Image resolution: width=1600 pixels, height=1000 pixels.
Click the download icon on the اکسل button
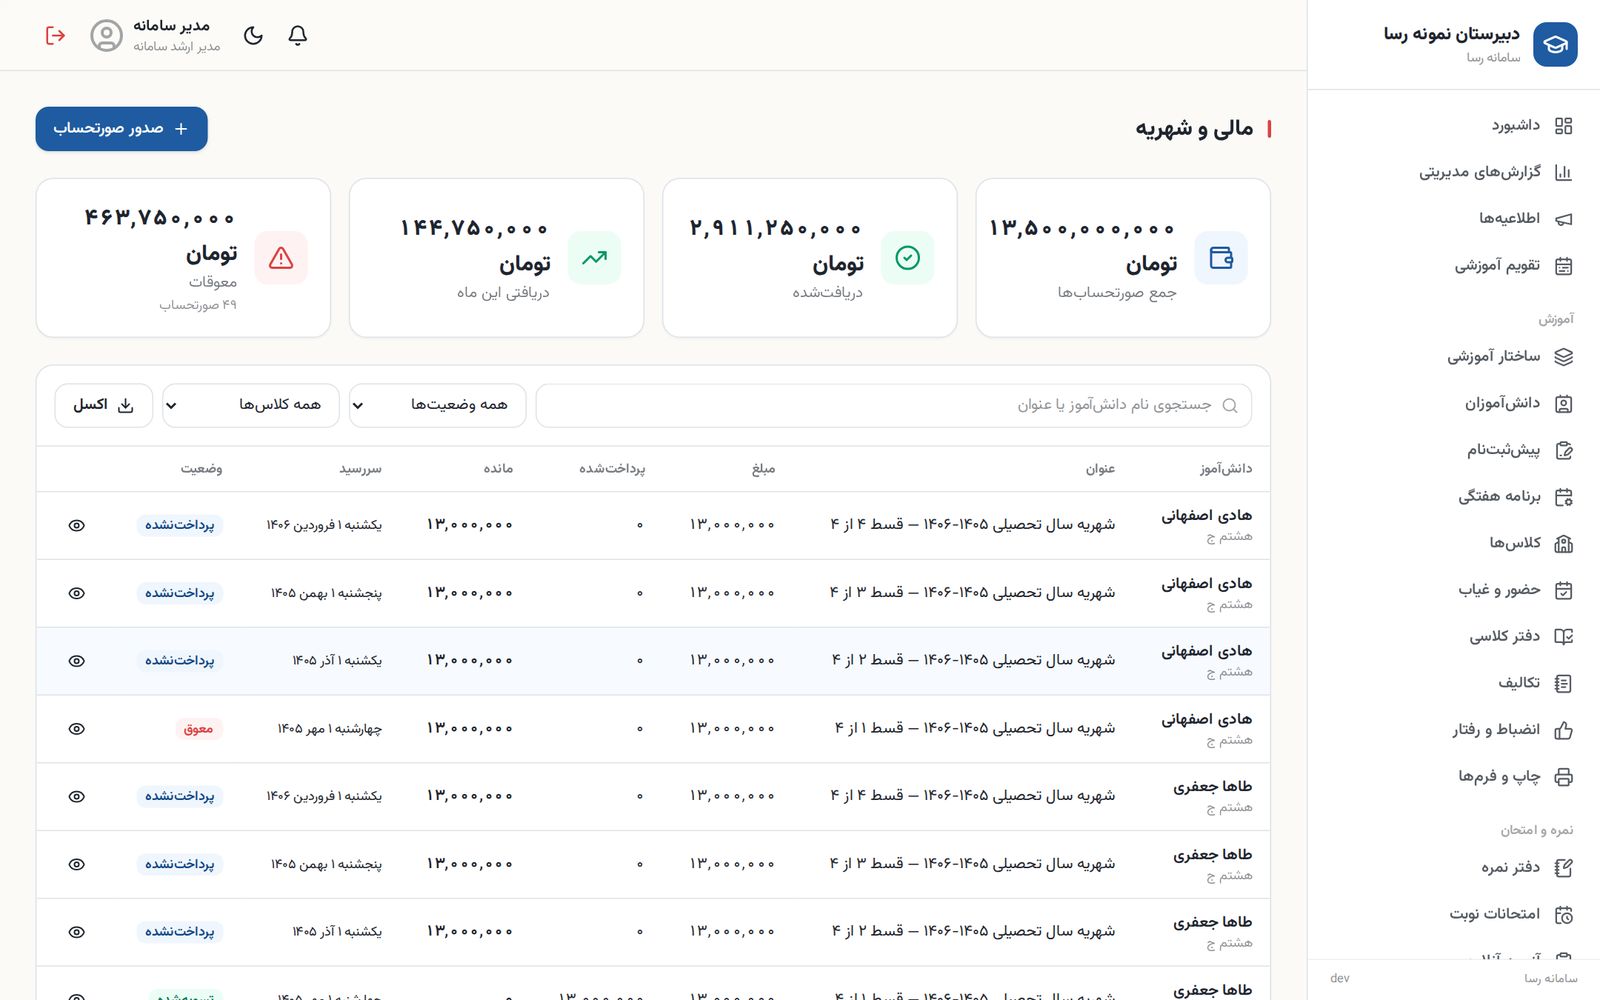tap(126, 405)
